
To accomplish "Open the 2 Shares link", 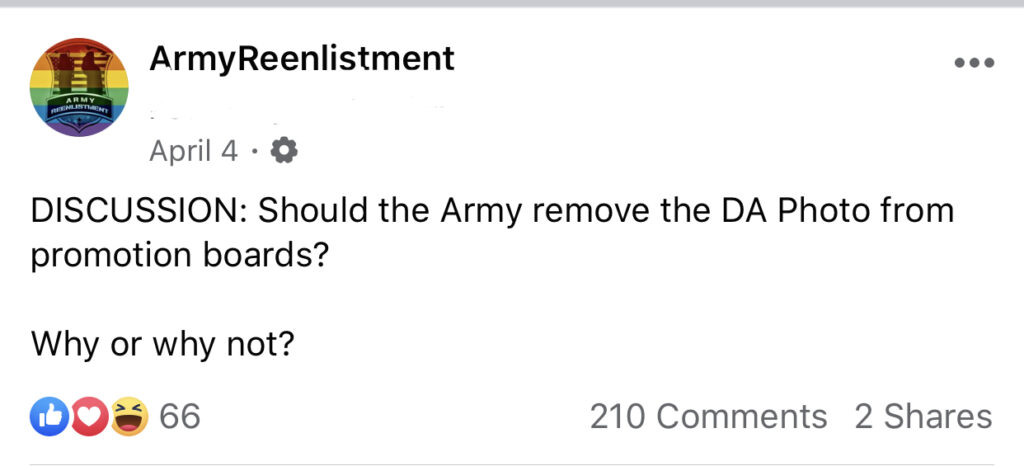I will [923, 416].
